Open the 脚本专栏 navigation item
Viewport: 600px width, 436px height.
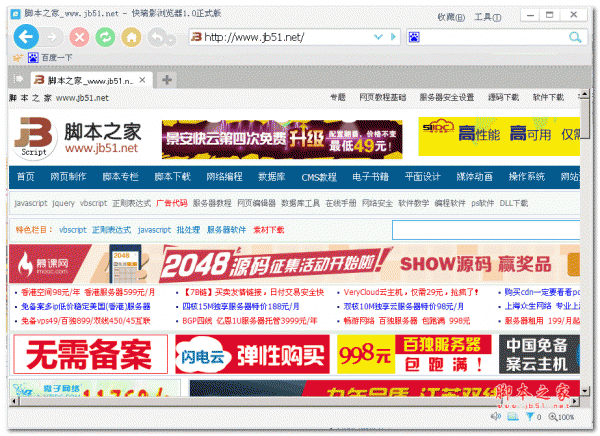point(120,176)
